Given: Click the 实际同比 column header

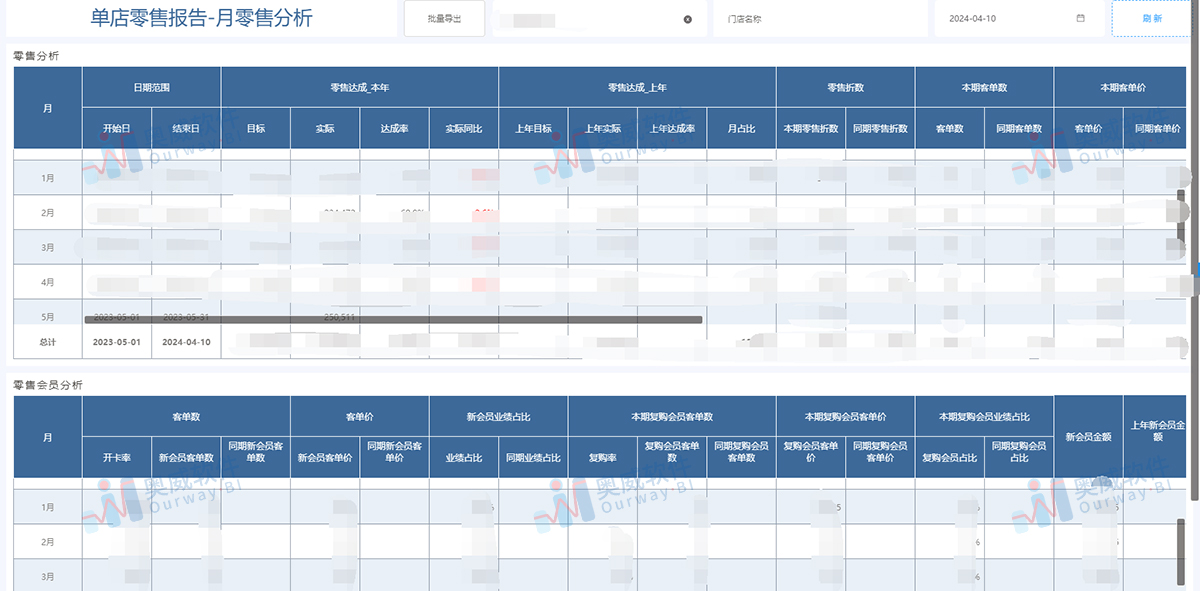Looking at the screenshot, I should pos(464,129).
